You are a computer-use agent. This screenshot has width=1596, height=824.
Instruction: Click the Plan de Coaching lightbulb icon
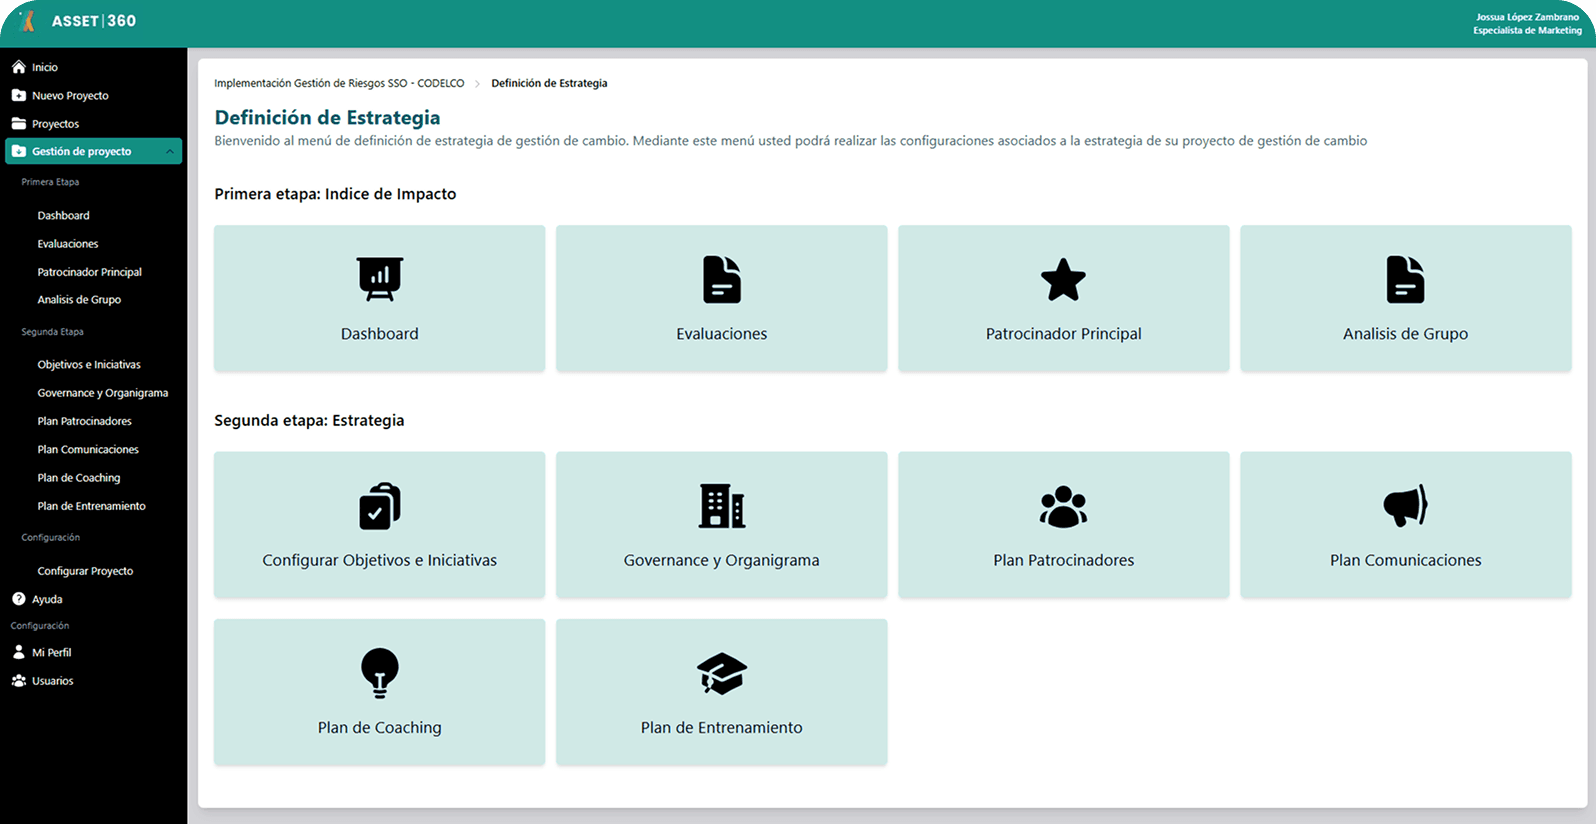tap(380, 673)
